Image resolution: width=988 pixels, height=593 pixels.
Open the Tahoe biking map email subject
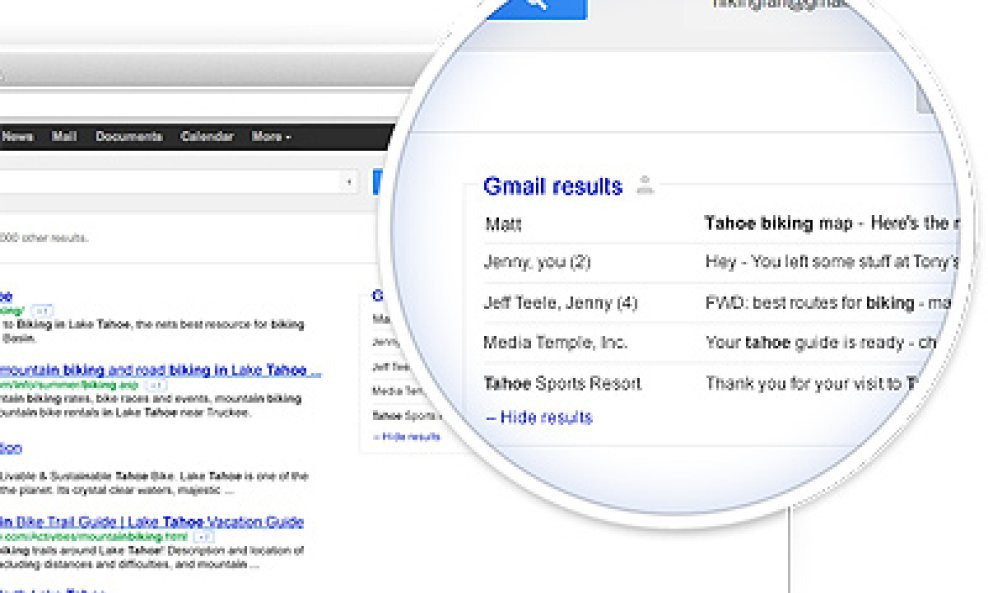[832, 223]
